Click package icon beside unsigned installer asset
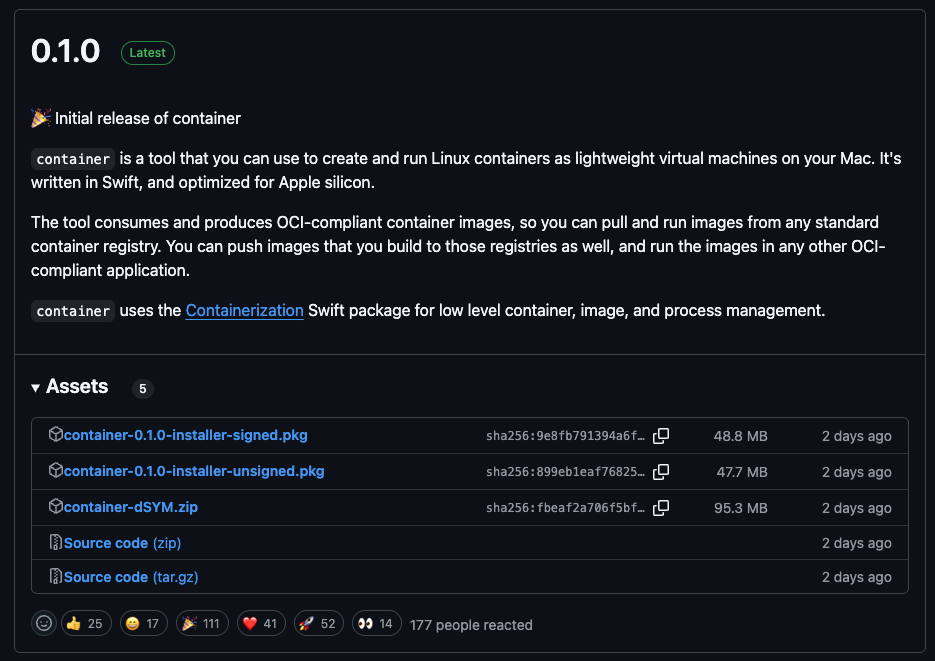The width and height of the screenshot is (935, 661). click(57, 471)
